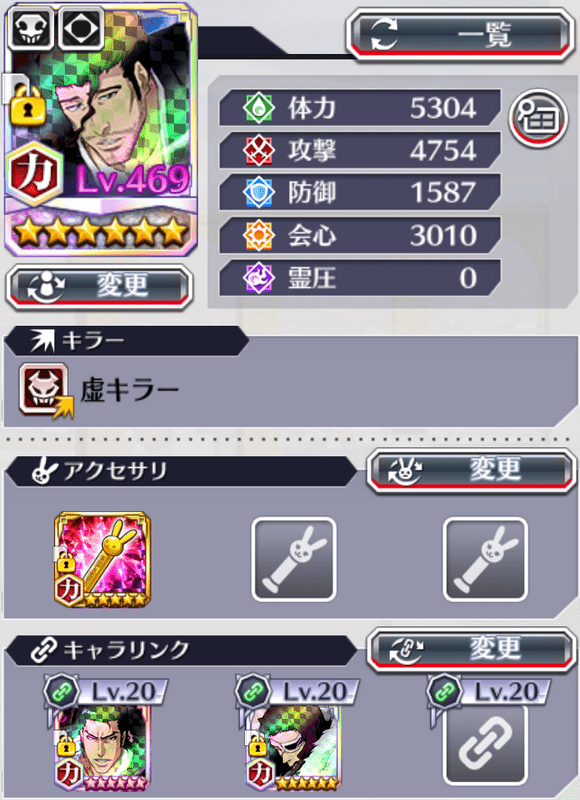This screenshot has width=580, height=800.
Task: Click the 体力 stamina stat row
Action: click(360, 108)
